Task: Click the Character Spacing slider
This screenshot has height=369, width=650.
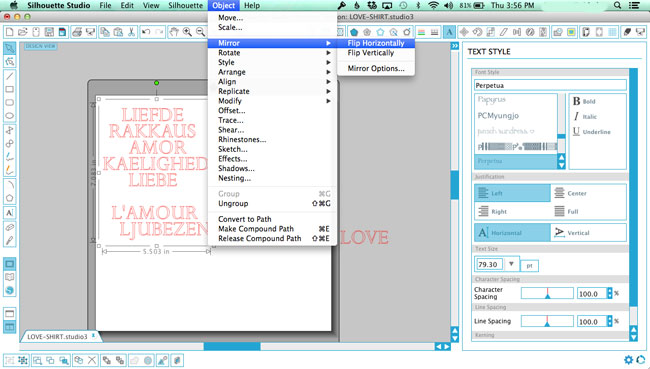Action: click(547, 294)
